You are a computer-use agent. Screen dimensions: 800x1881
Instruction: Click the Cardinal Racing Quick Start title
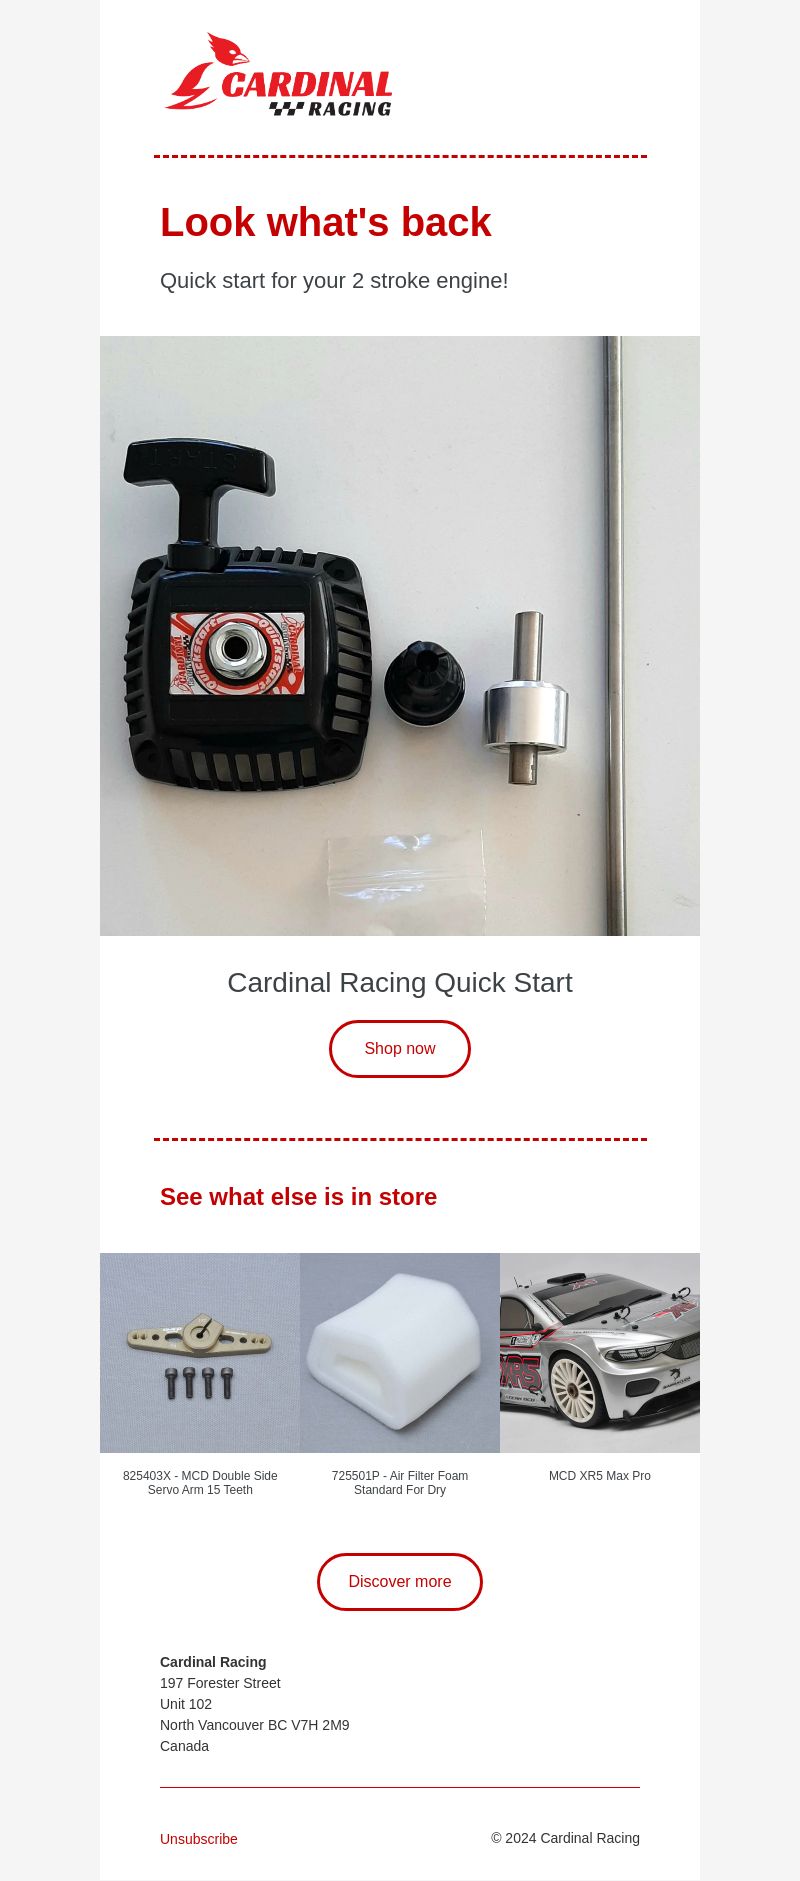point(400,983)
